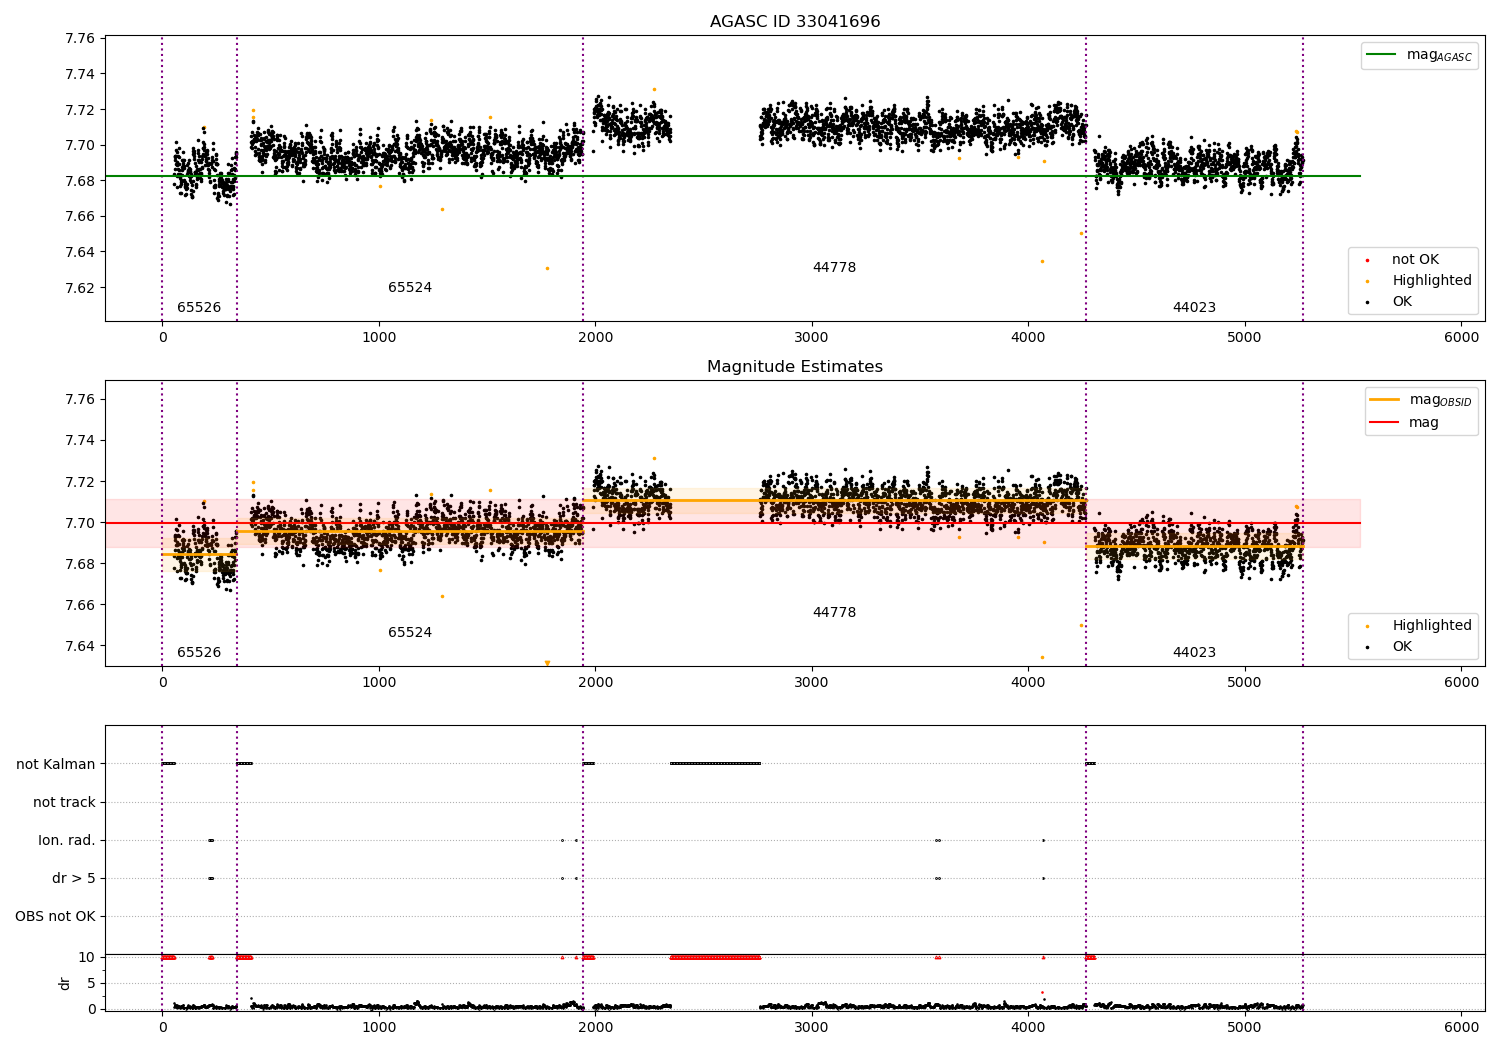The width and height of the screenshot is (1500, 1050).
Task: Click y-axis tick 7.62 in the top plot
Action: point(80,288)
